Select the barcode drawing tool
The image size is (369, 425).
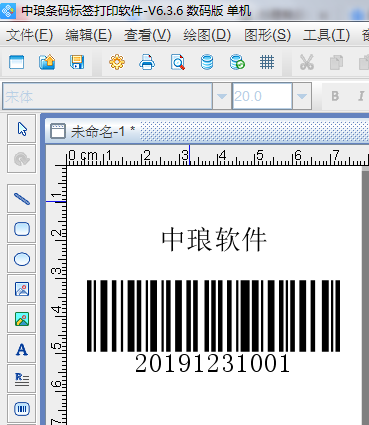[x=22, y=409]
